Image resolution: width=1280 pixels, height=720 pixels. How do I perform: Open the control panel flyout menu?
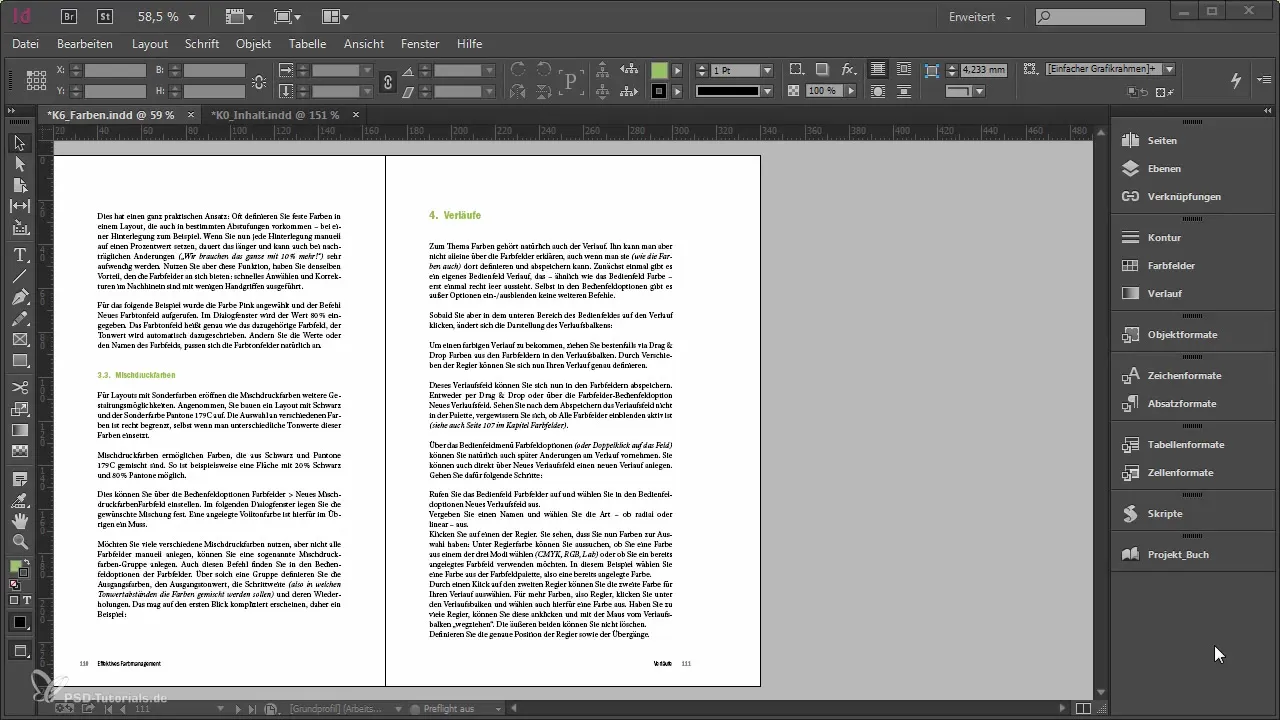(x=1264, y=80)
